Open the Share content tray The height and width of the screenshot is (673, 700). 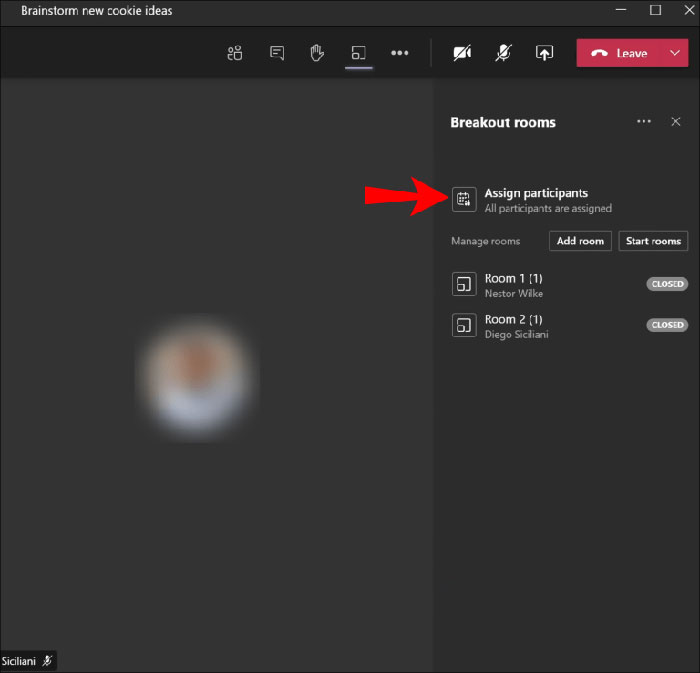tap(544, 53)
